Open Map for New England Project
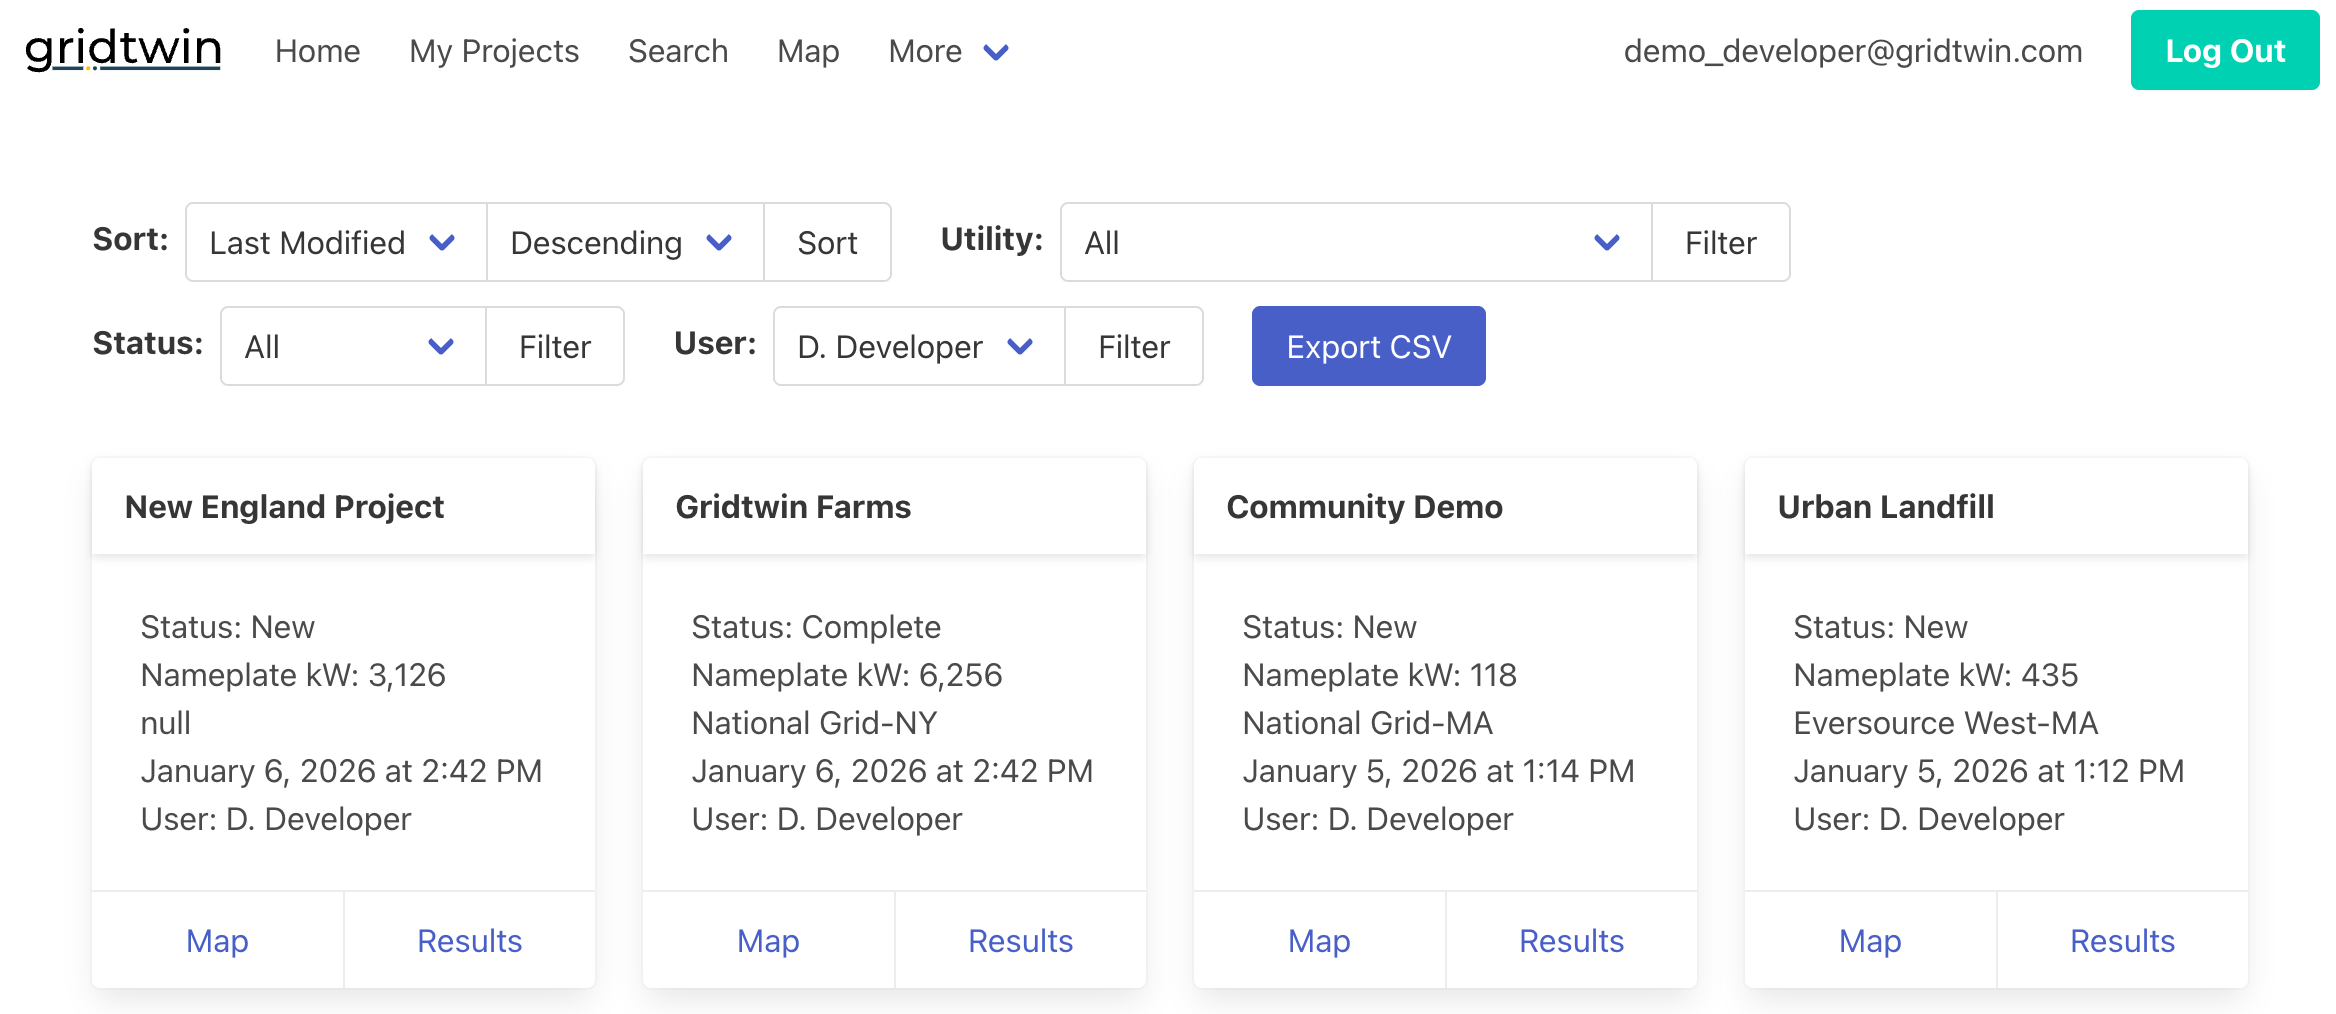The width and height of the screenshot is (2336, 1014). pos(217,940)
